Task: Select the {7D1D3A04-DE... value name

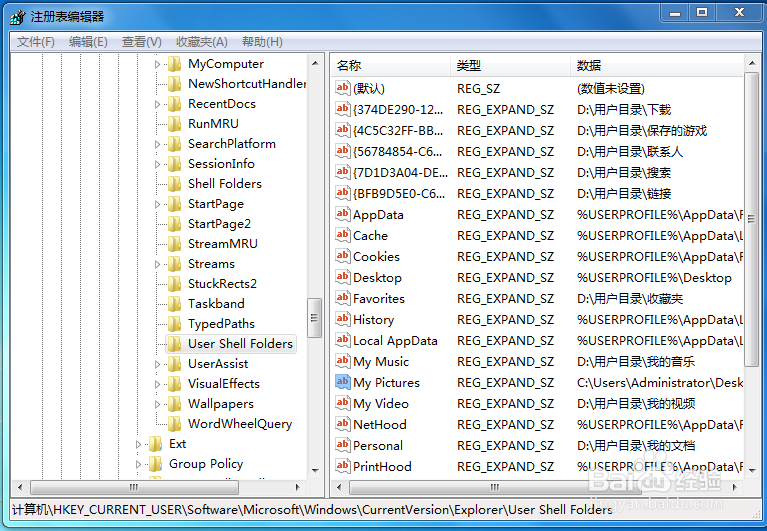Action: pyautogui.click(x=400, y=173)
